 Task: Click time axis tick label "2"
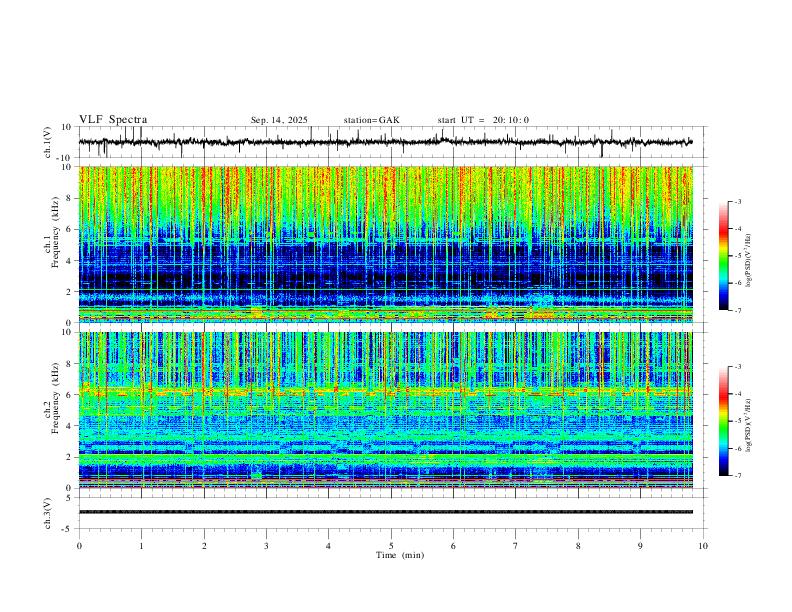click(x=204, y=546)
